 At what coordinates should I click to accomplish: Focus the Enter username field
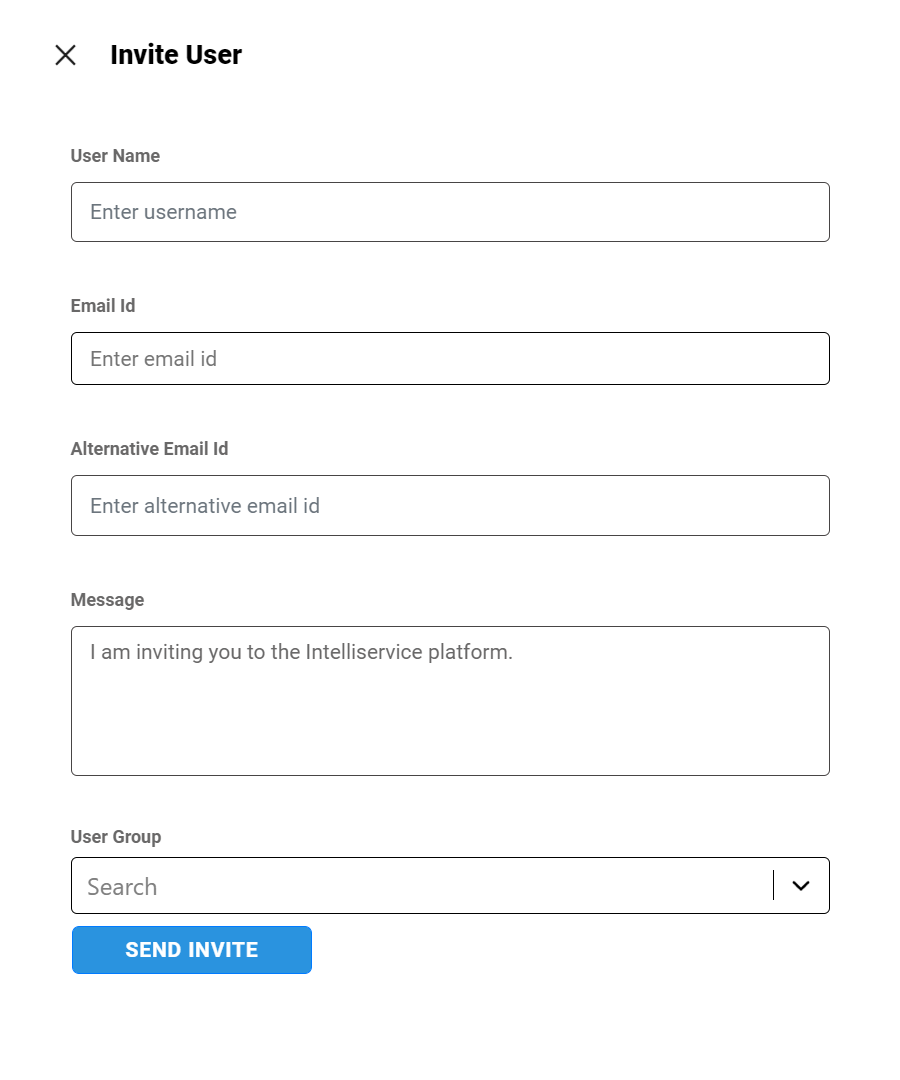pyautogui.click(x=400, y=212)
